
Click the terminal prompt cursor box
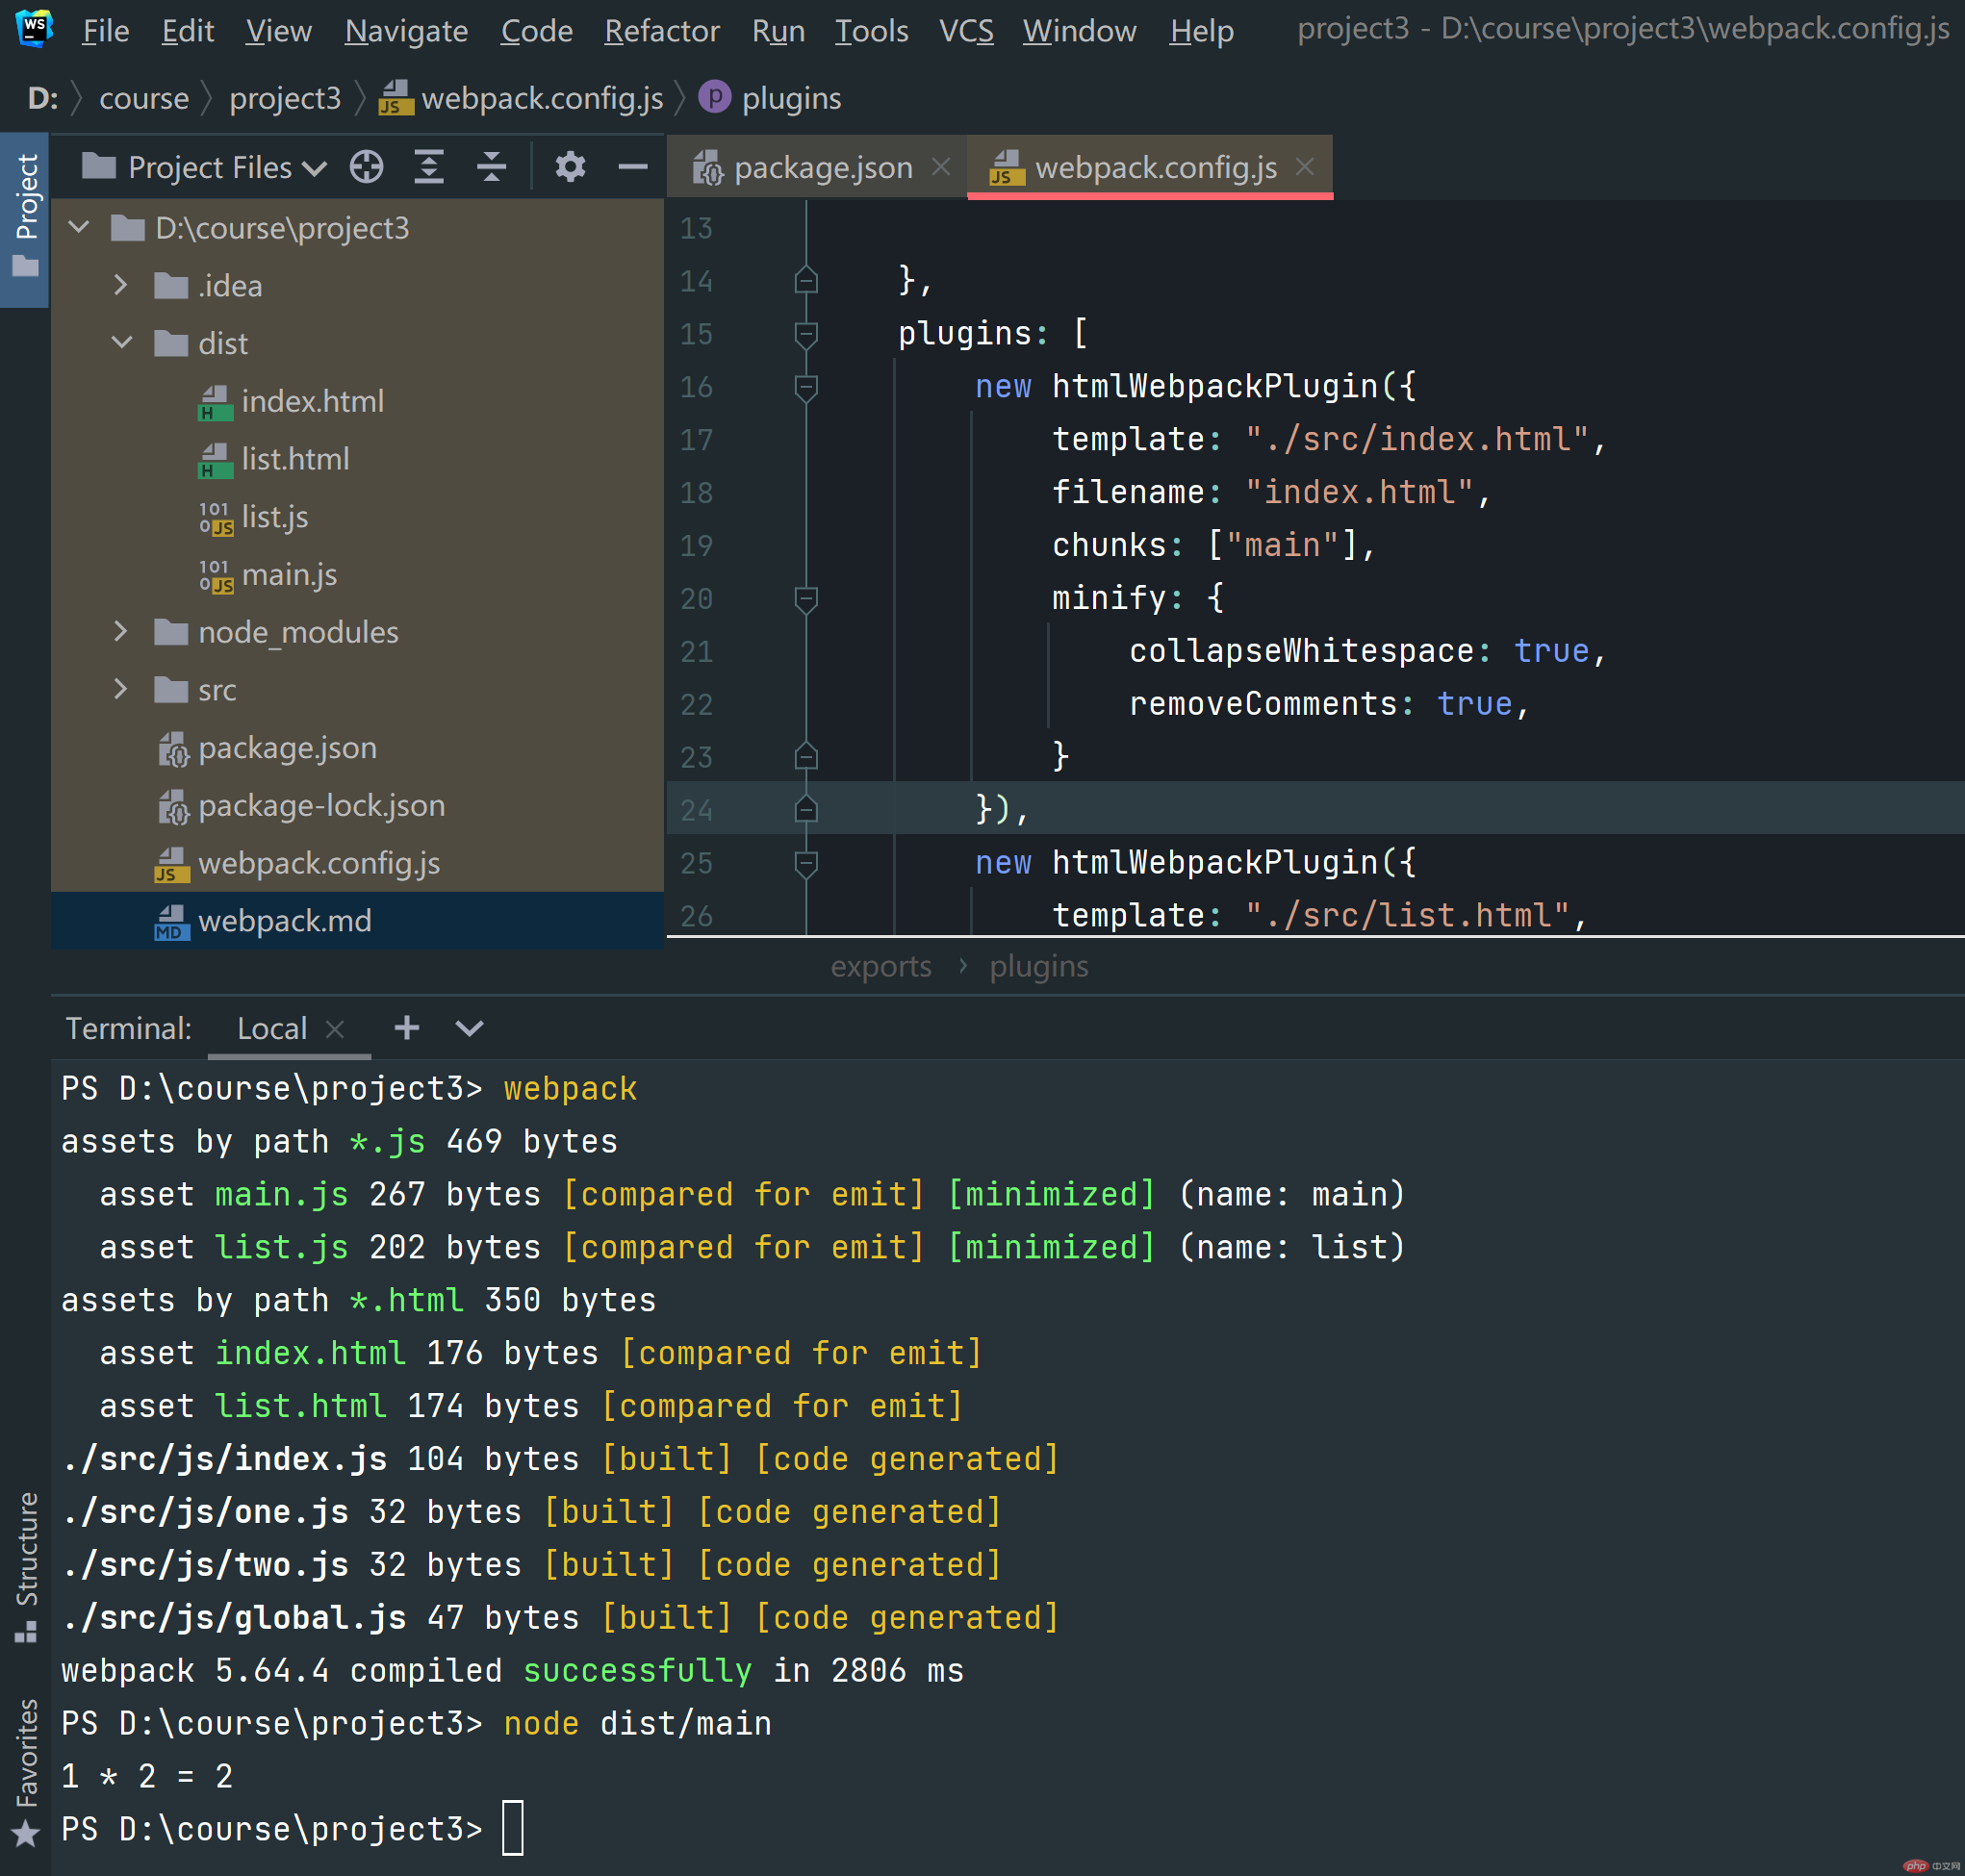click(513, 1829)
